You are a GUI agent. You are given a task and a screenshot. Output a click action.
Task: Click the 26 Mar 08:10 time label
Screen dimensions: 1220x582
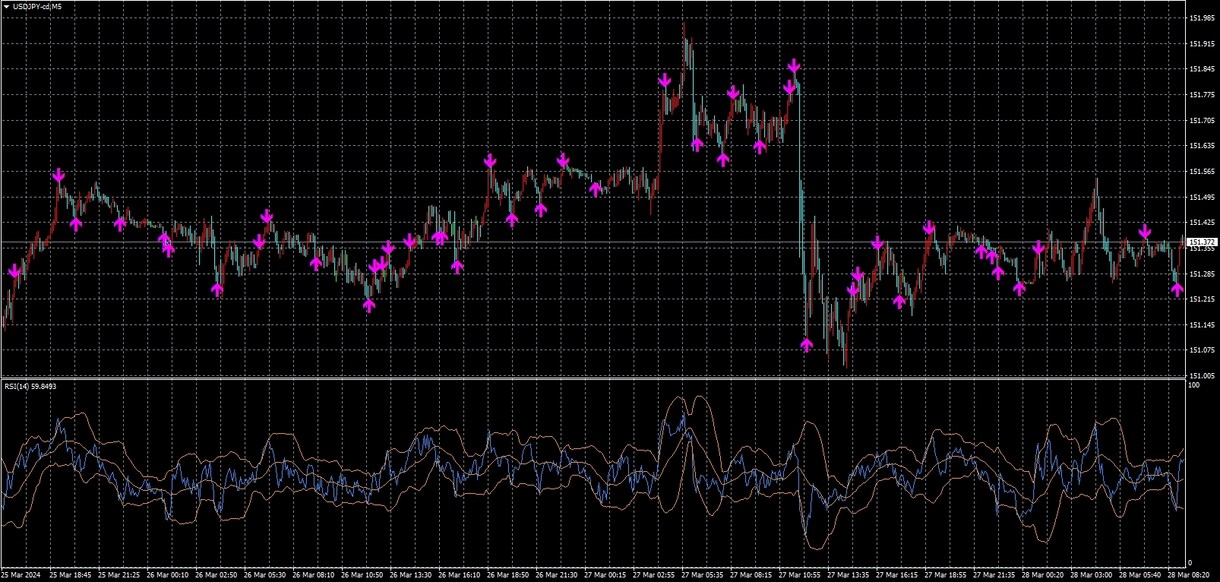312,575
